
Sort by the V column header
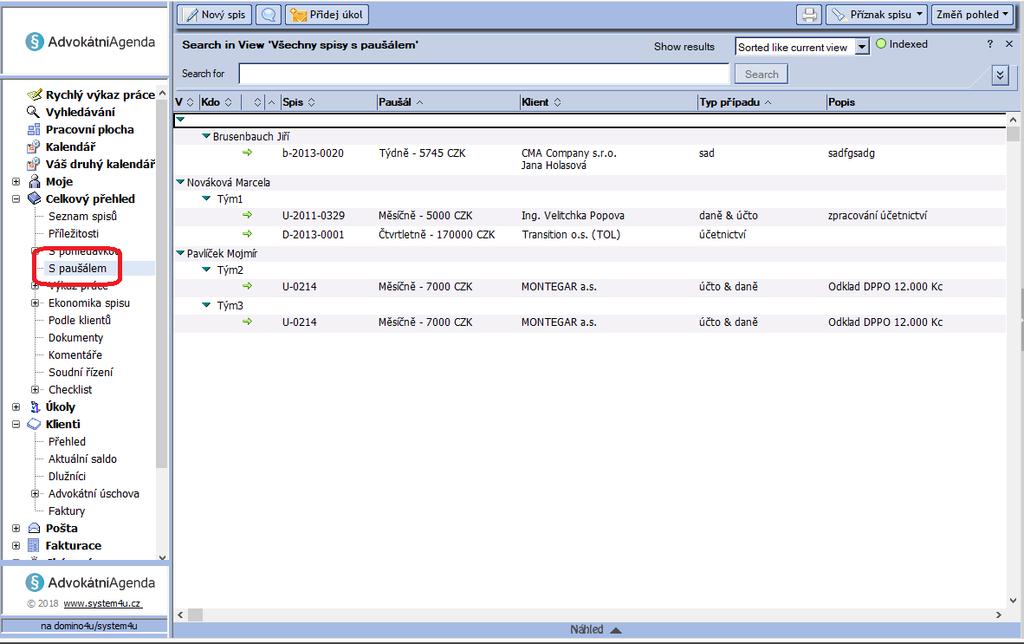[185, 102]
